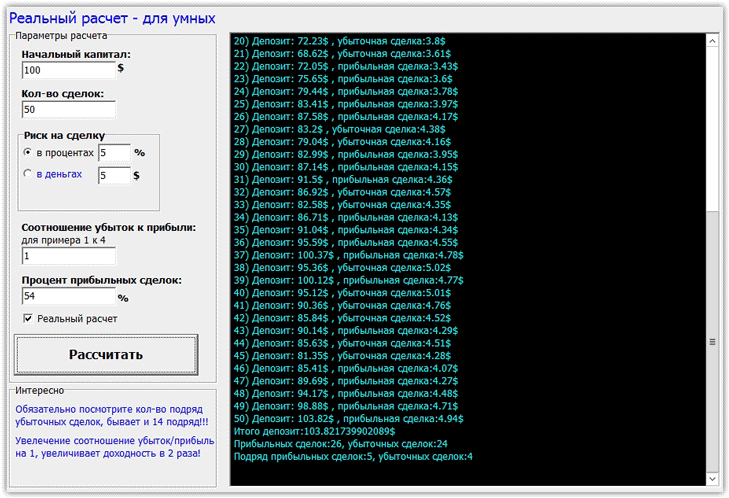
Task: Toggle the Реальный расчет checkbox
Action: (x=28, y=319)
